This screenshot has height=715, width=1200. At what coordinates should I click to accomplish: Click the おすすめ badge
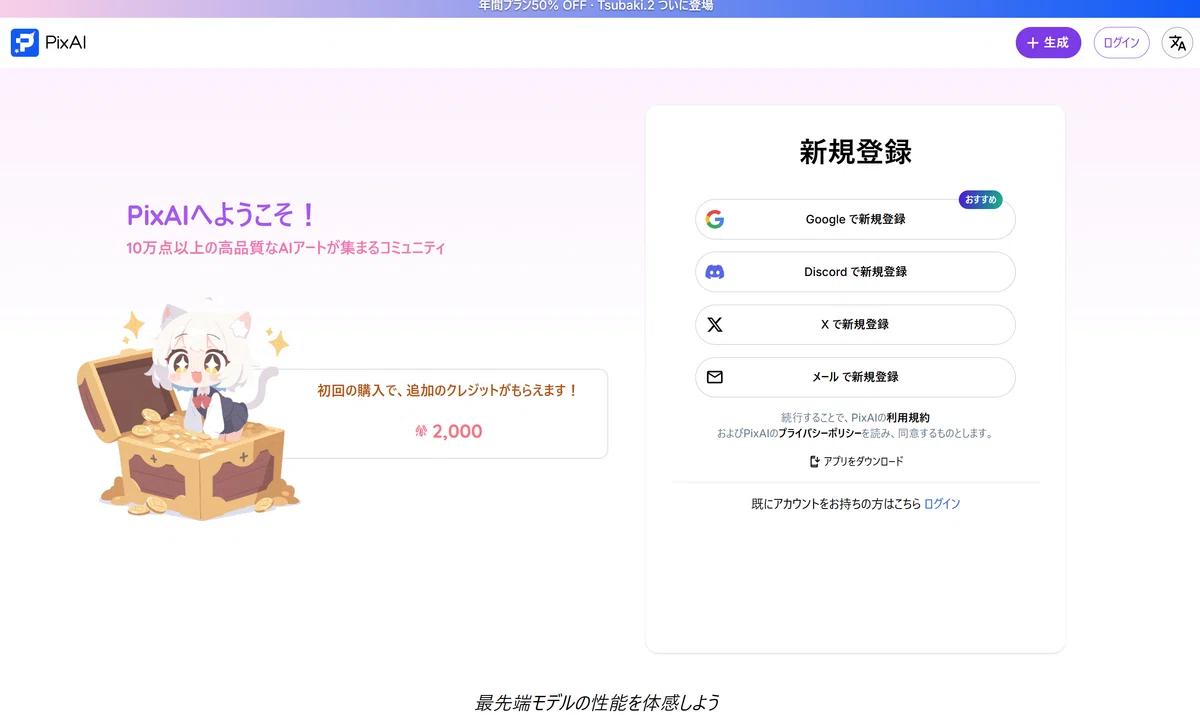980,200
